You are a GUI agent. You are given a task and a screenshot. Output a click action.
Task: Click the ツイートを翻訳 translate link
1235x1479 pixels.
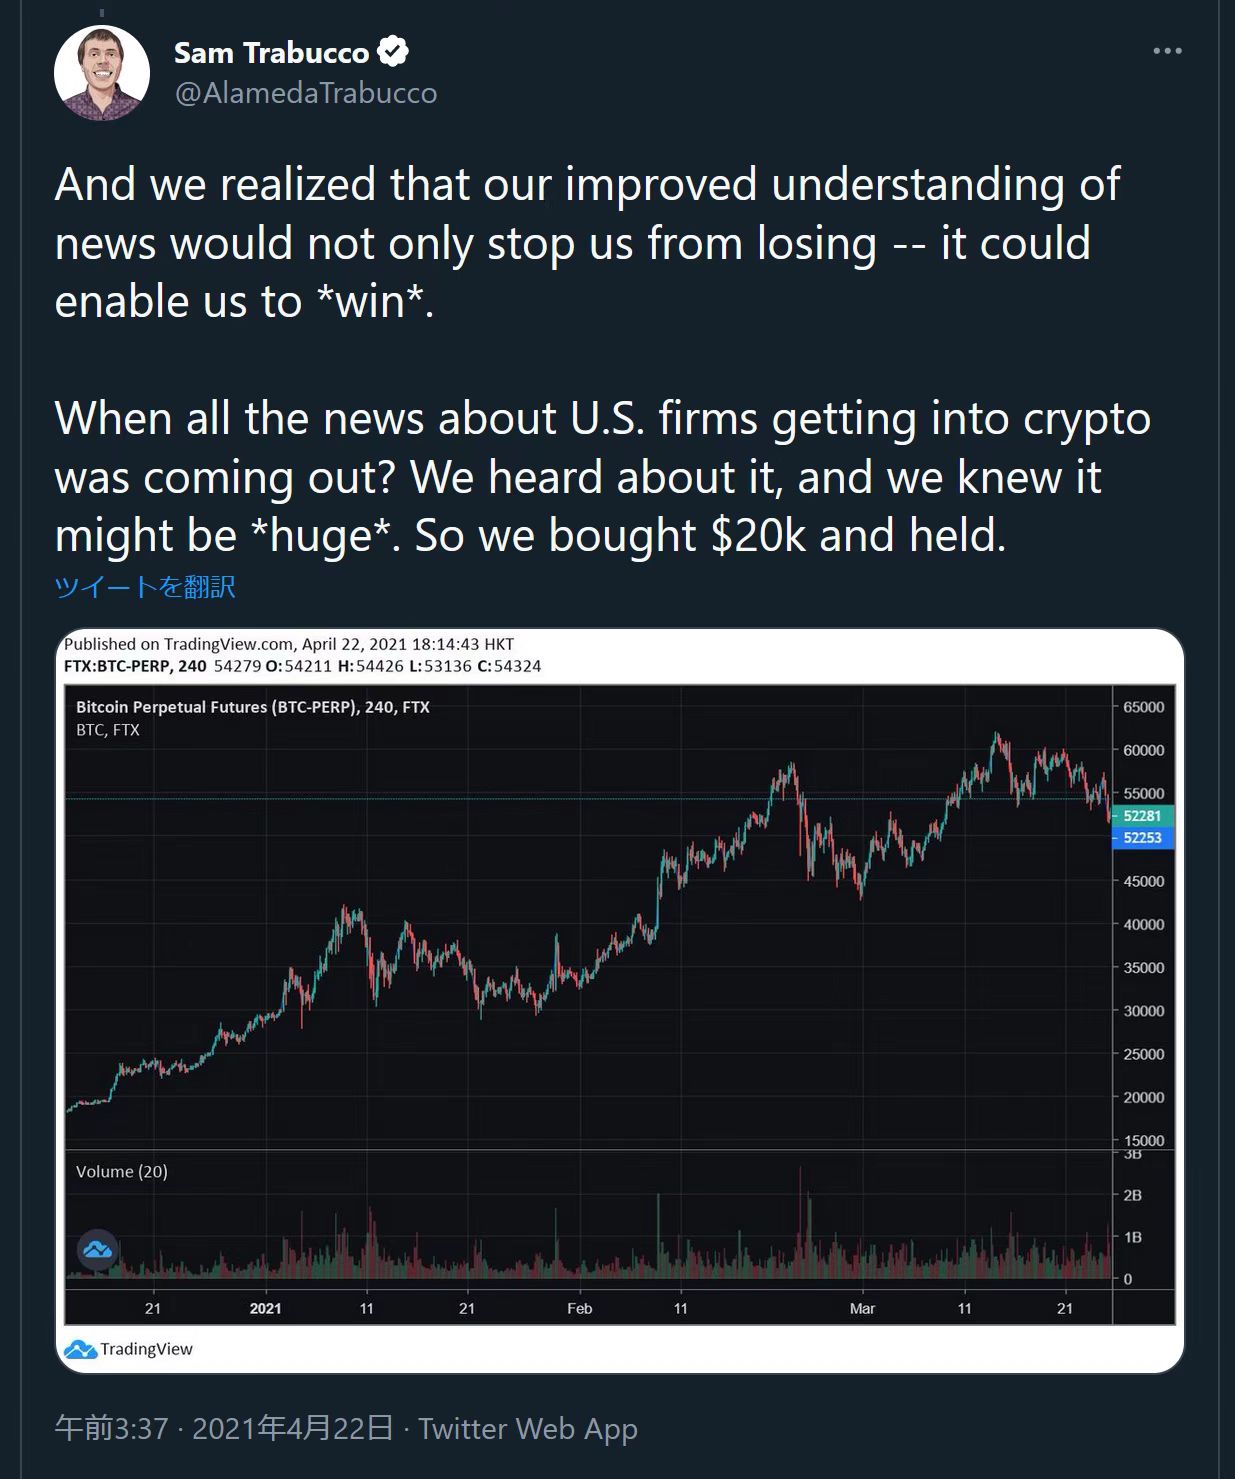pyautogui.click(x=145, y=586)
